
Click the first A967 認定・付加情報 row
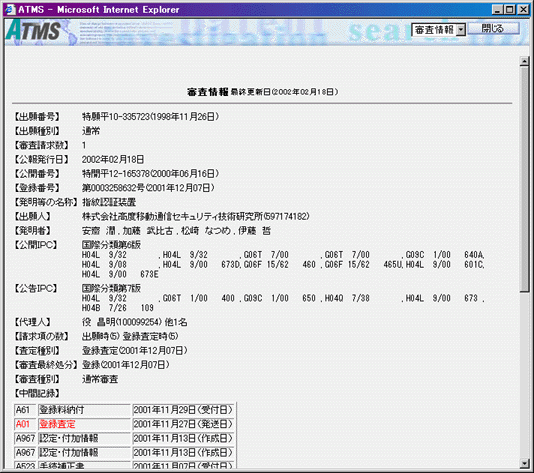click(x=125, y=438)
